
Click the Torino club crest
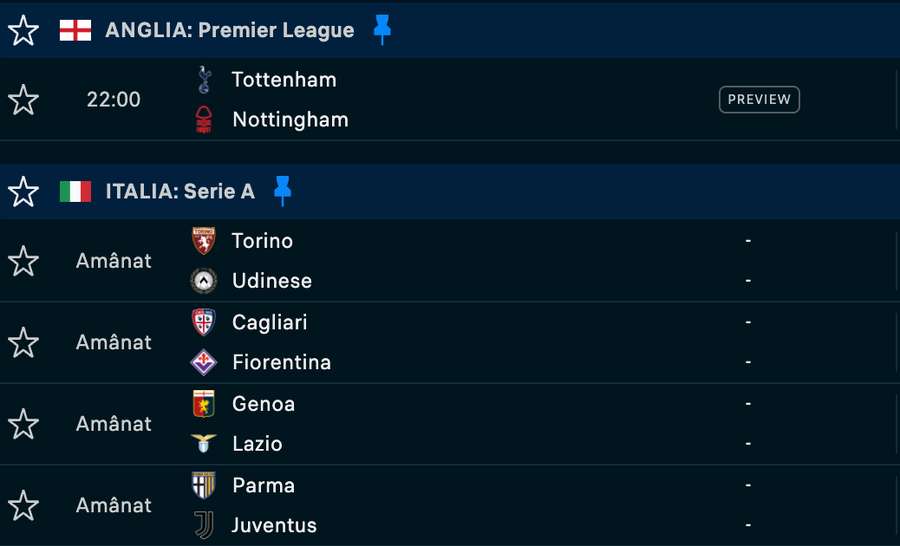204,241
